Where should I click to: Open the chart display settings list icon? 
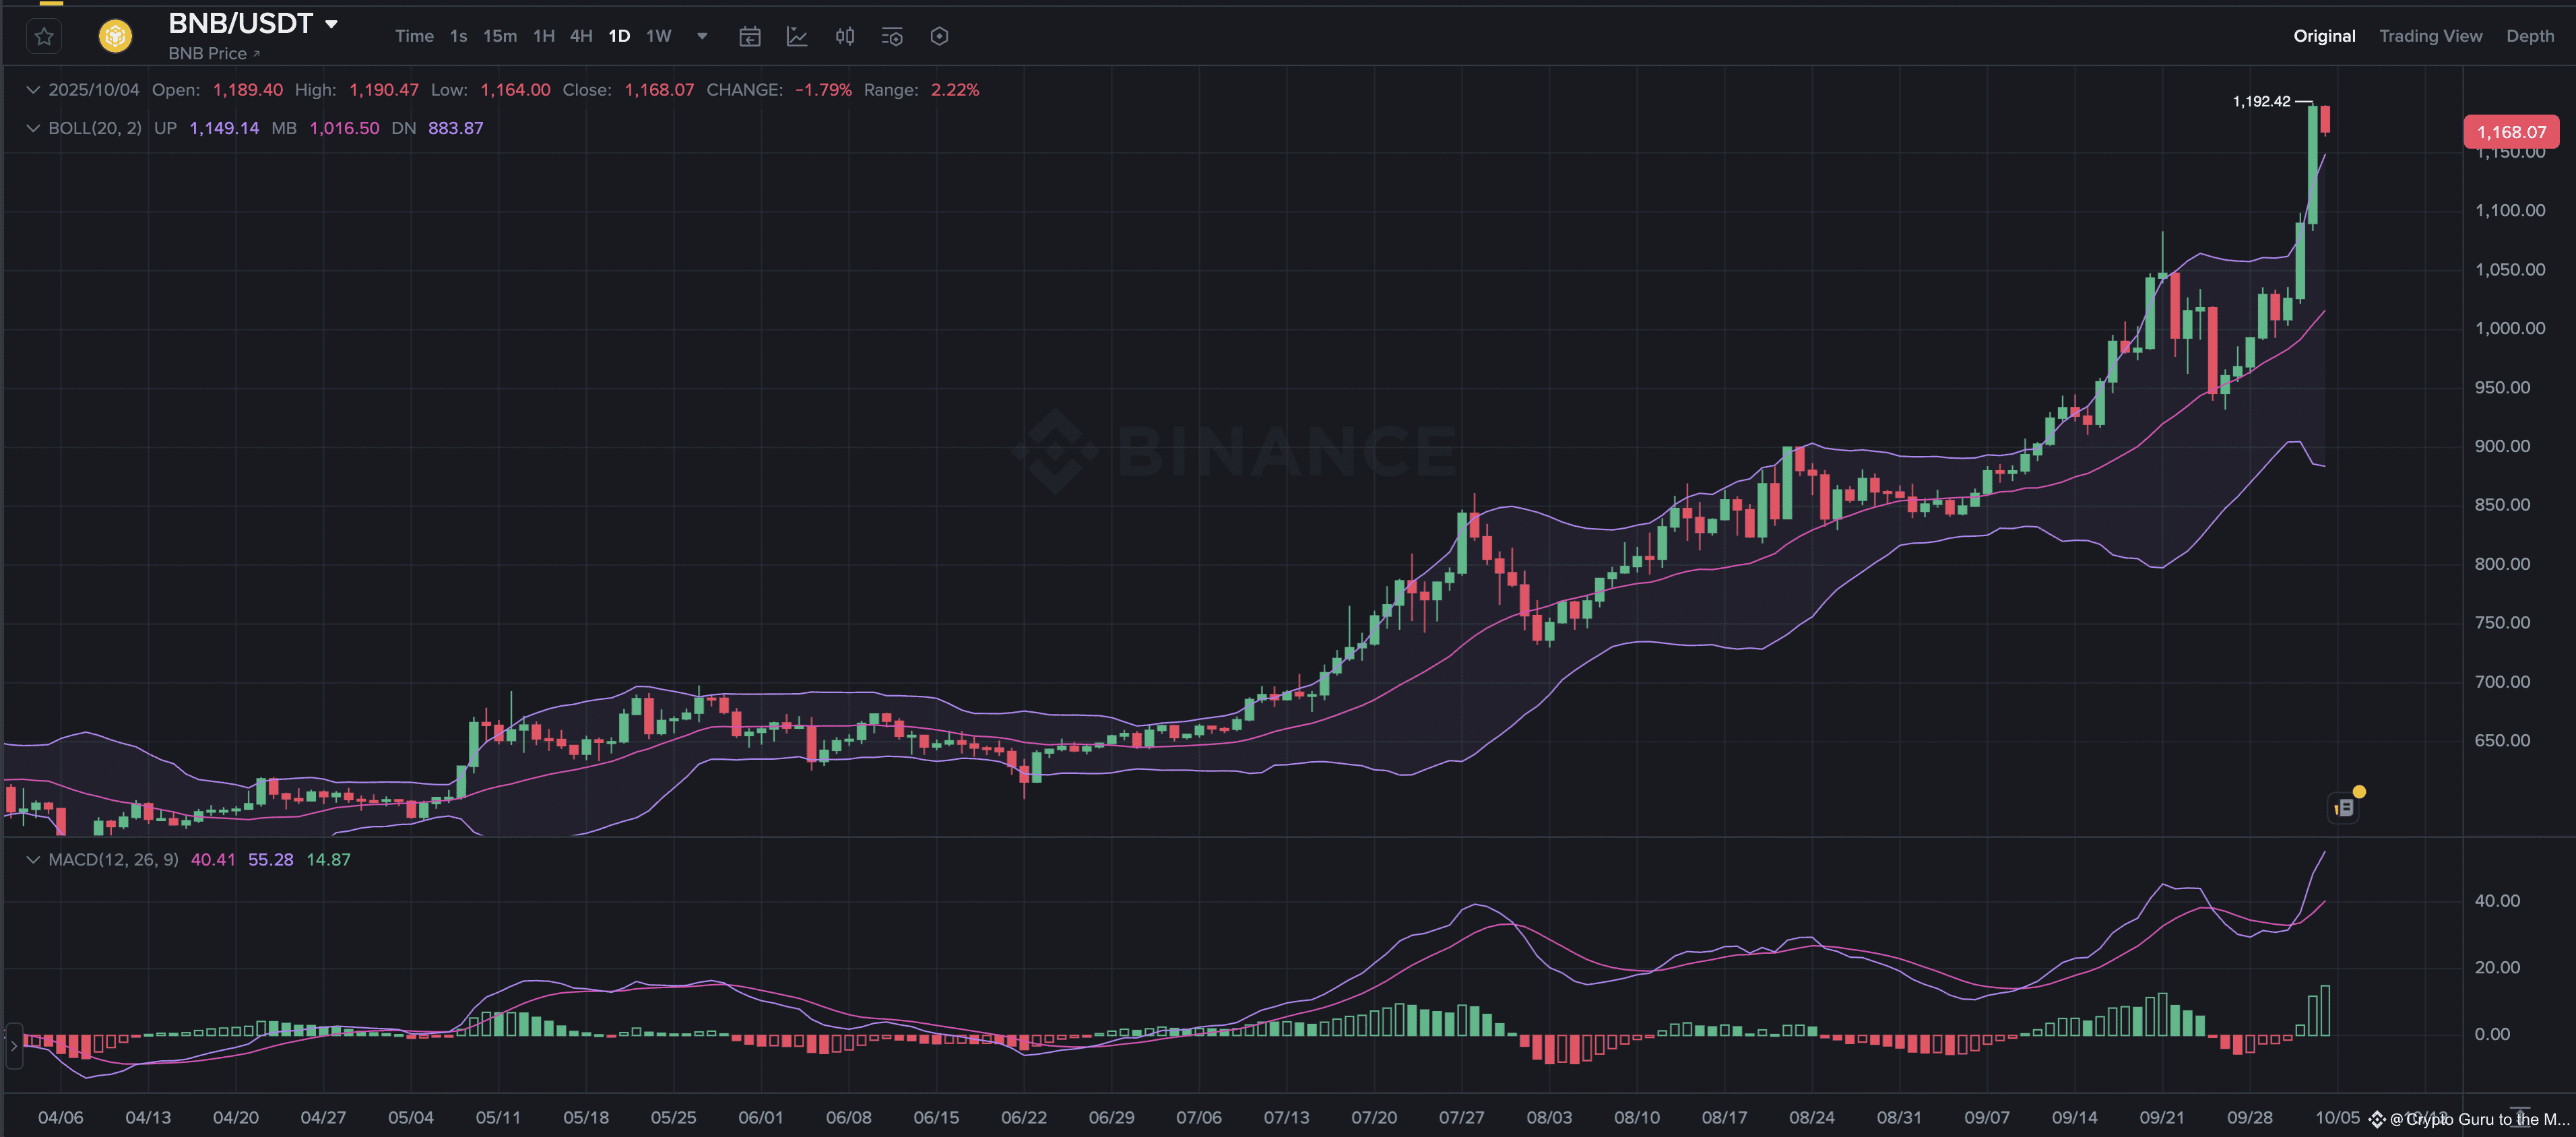coord(892,37)
